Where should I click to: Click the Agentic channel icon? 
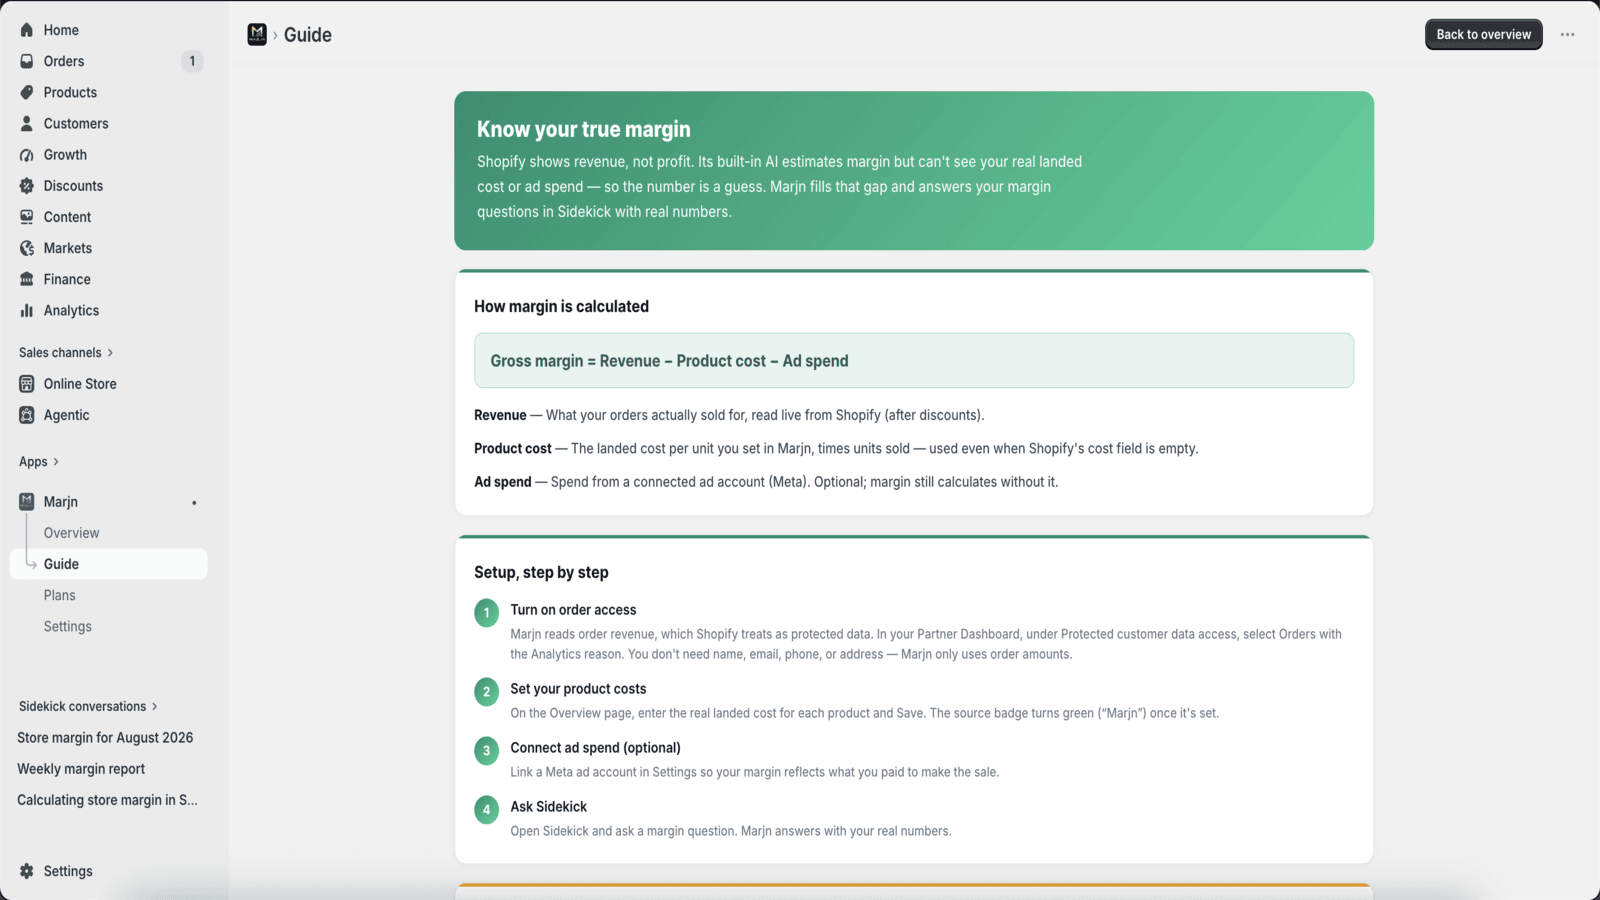[27, 415]
